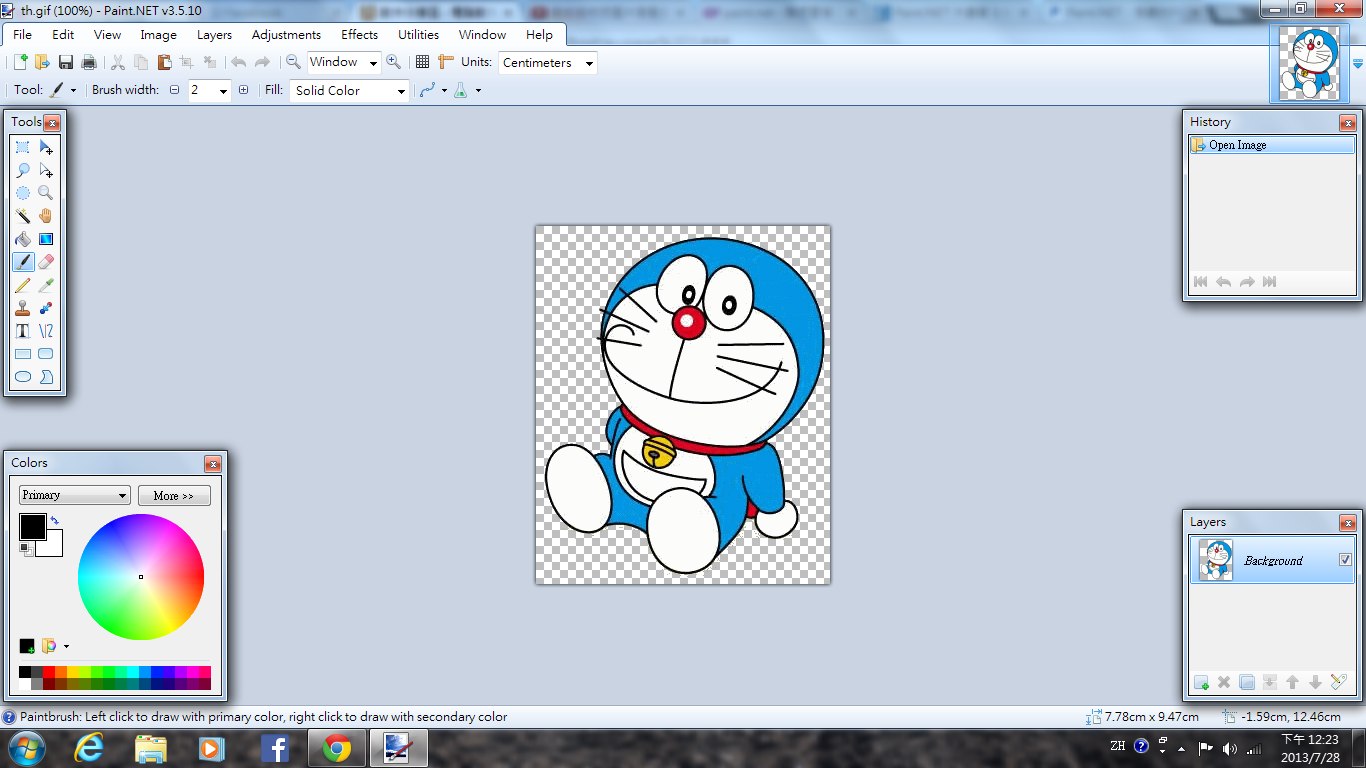Open Google Chrome from the taskbar
The height and width of the screenshot is (768, 1366).
[x=337, y=747]
